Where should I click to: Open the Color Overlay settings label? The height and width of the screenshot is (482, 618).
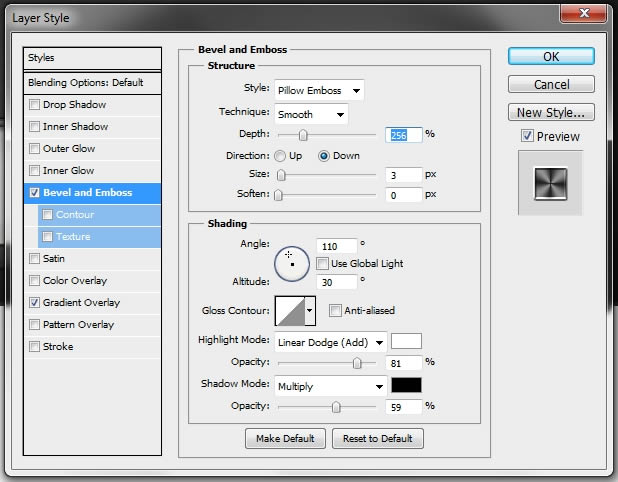pyautogui.click(x=75, y=281)
